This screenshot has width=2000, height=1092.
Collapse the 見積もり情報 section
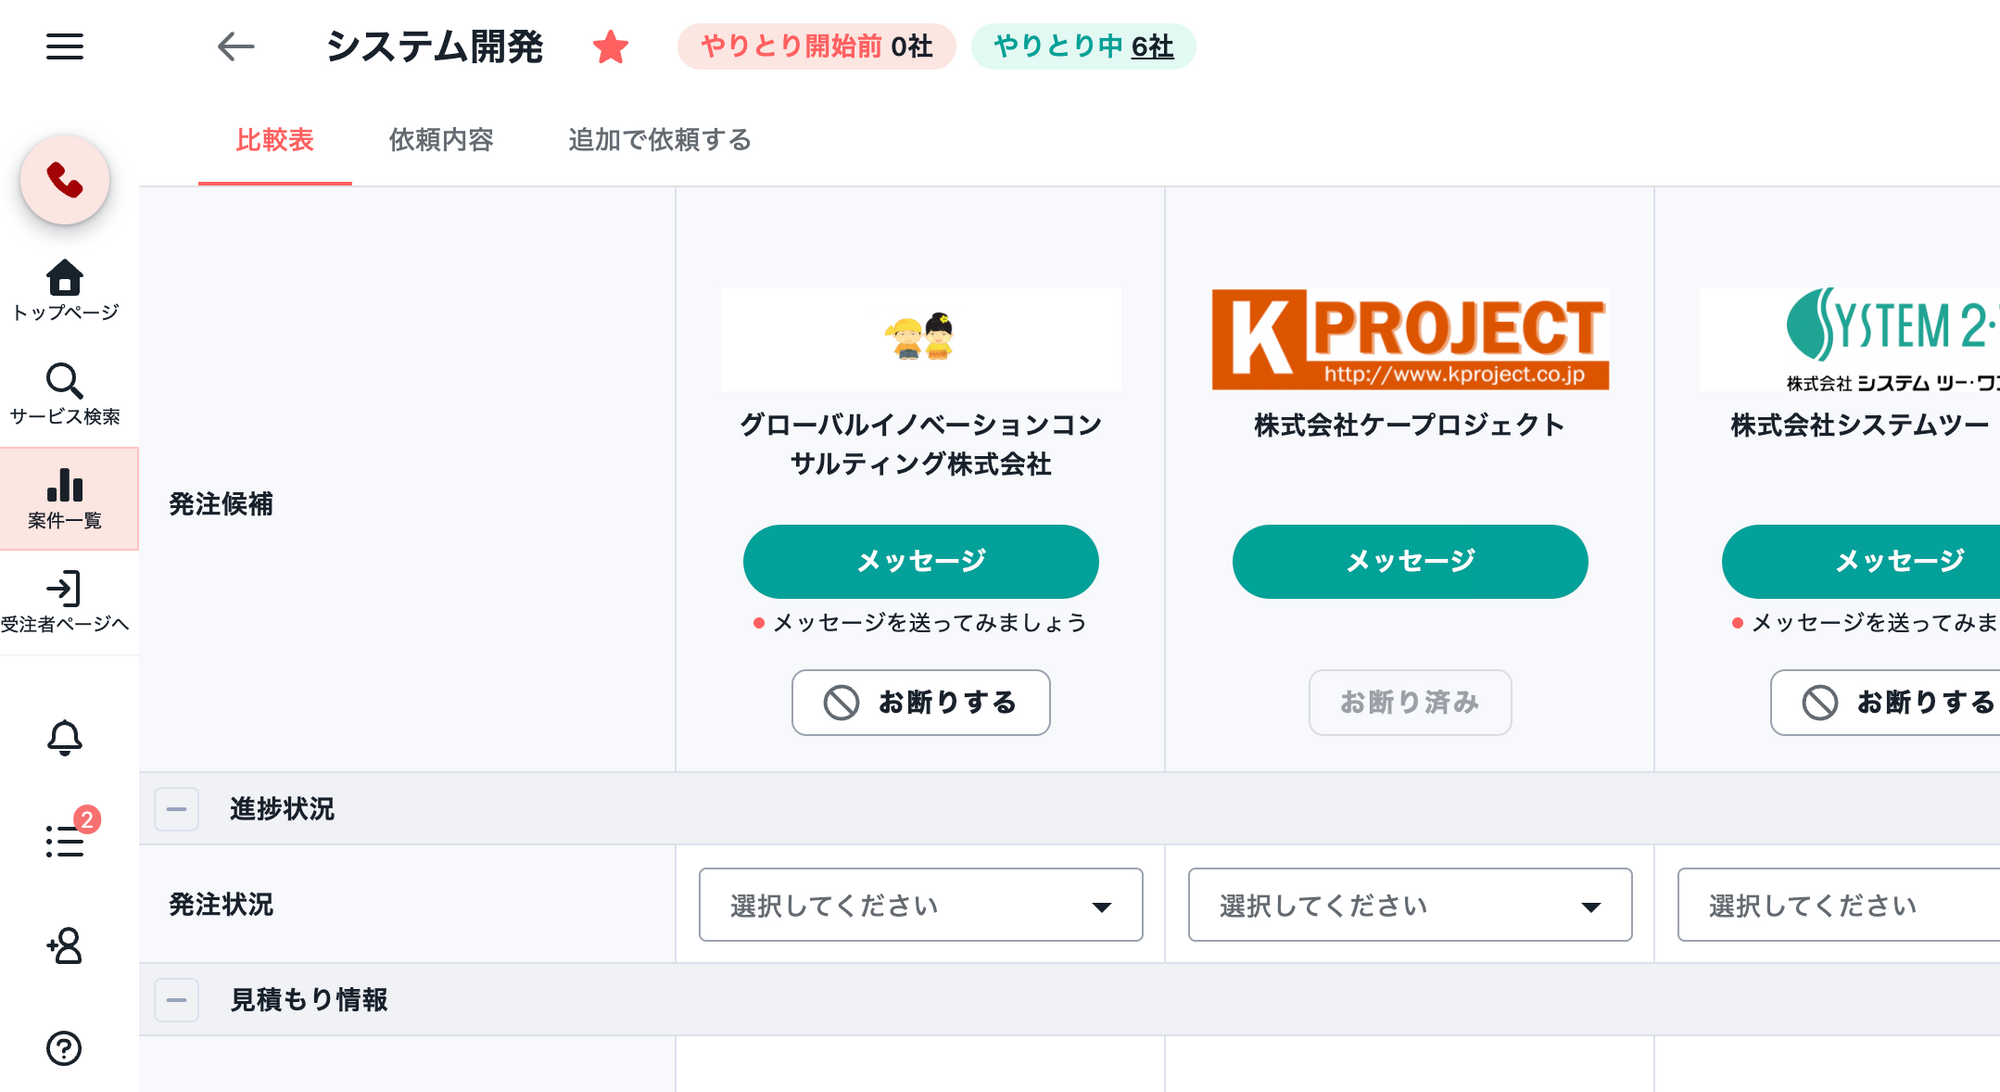point(177,1000)
